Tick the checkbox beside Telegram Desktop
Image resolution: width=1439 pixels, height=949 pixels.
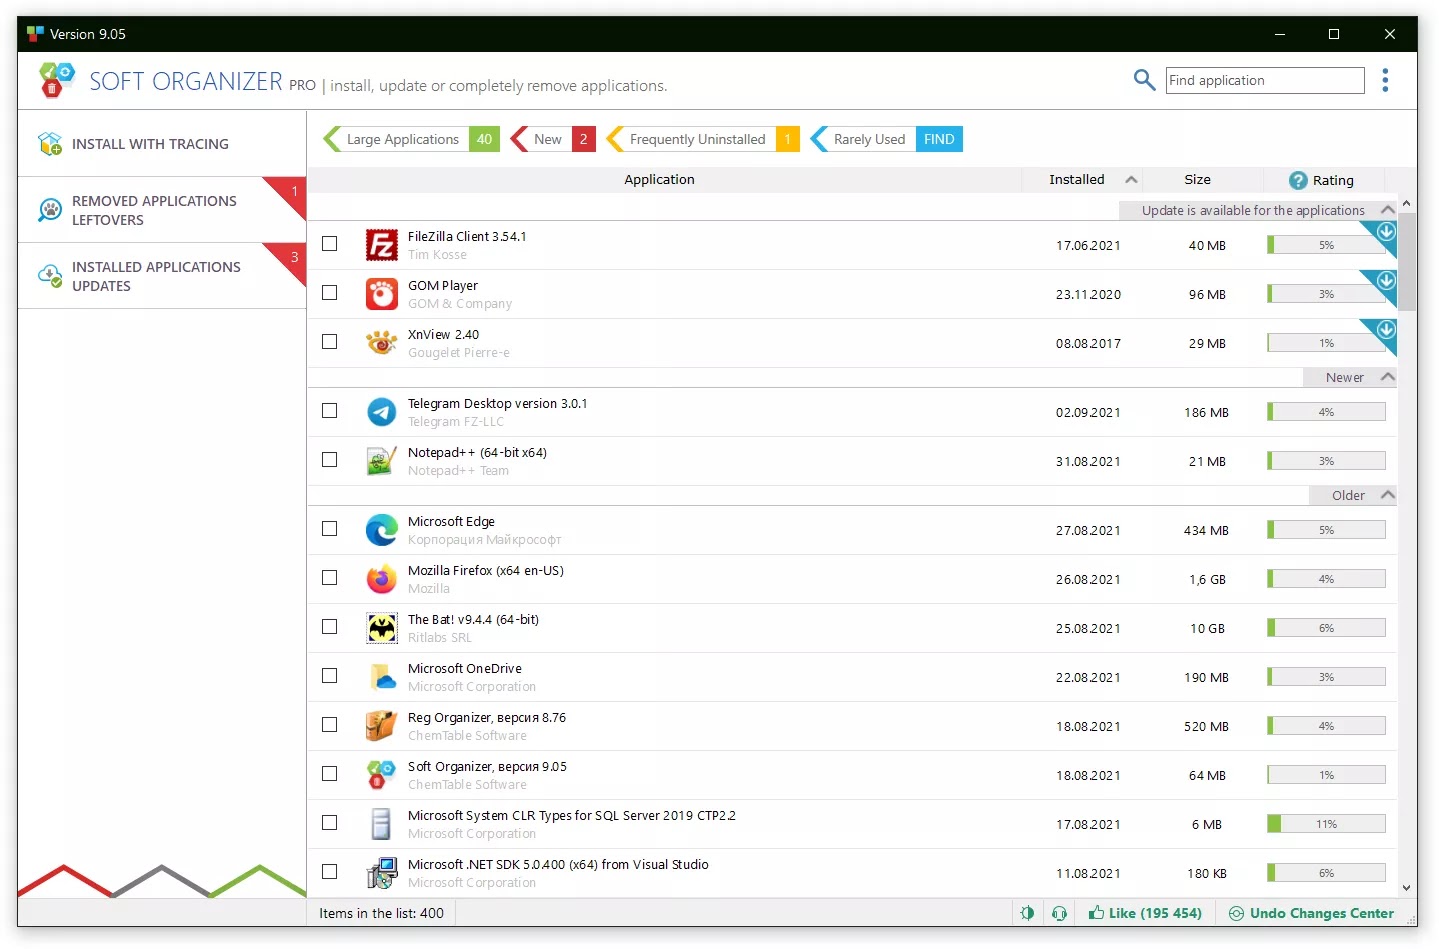(330, 411)
